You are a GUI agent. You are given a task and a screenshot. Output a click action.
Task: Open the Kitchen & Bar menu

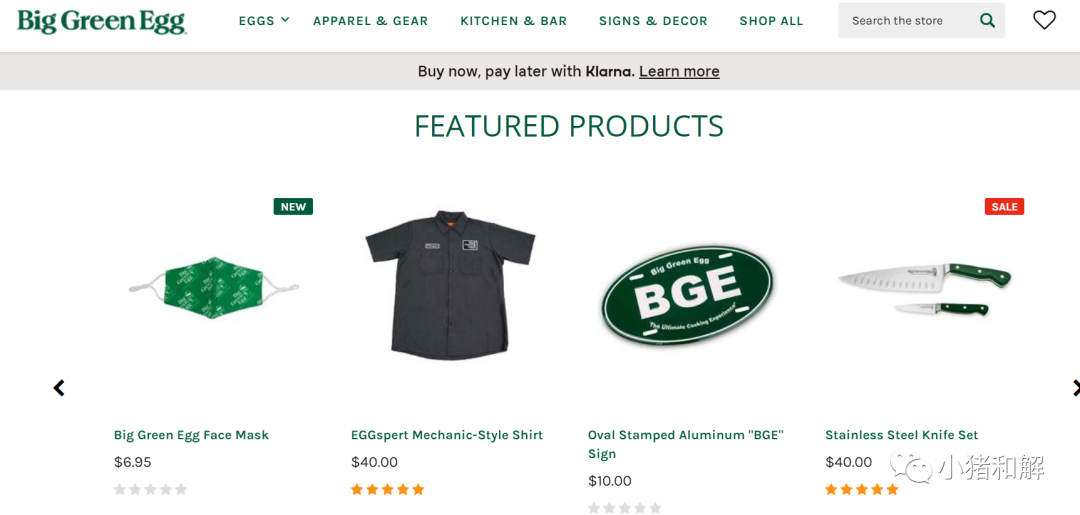click(x=513, y=21)
